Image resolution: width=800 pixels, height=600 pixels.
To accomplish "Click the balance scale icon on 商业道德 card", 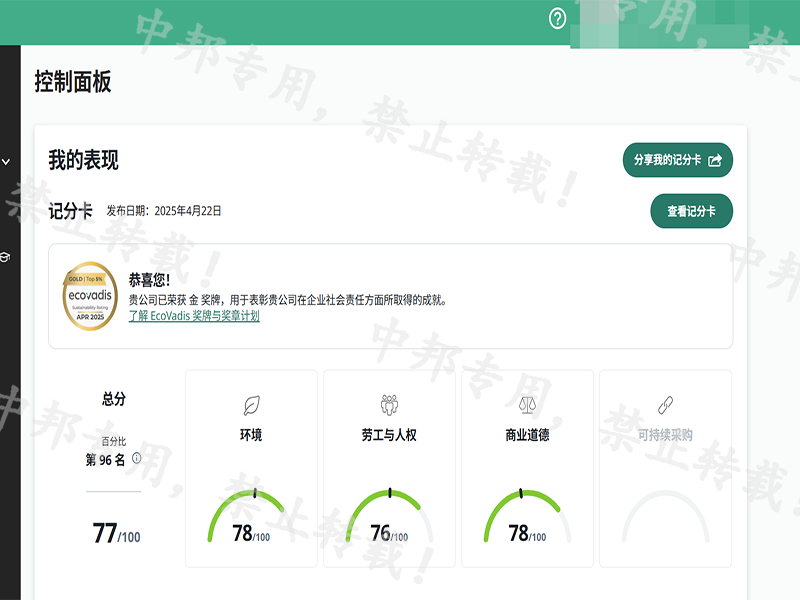I will coord(527,405).
